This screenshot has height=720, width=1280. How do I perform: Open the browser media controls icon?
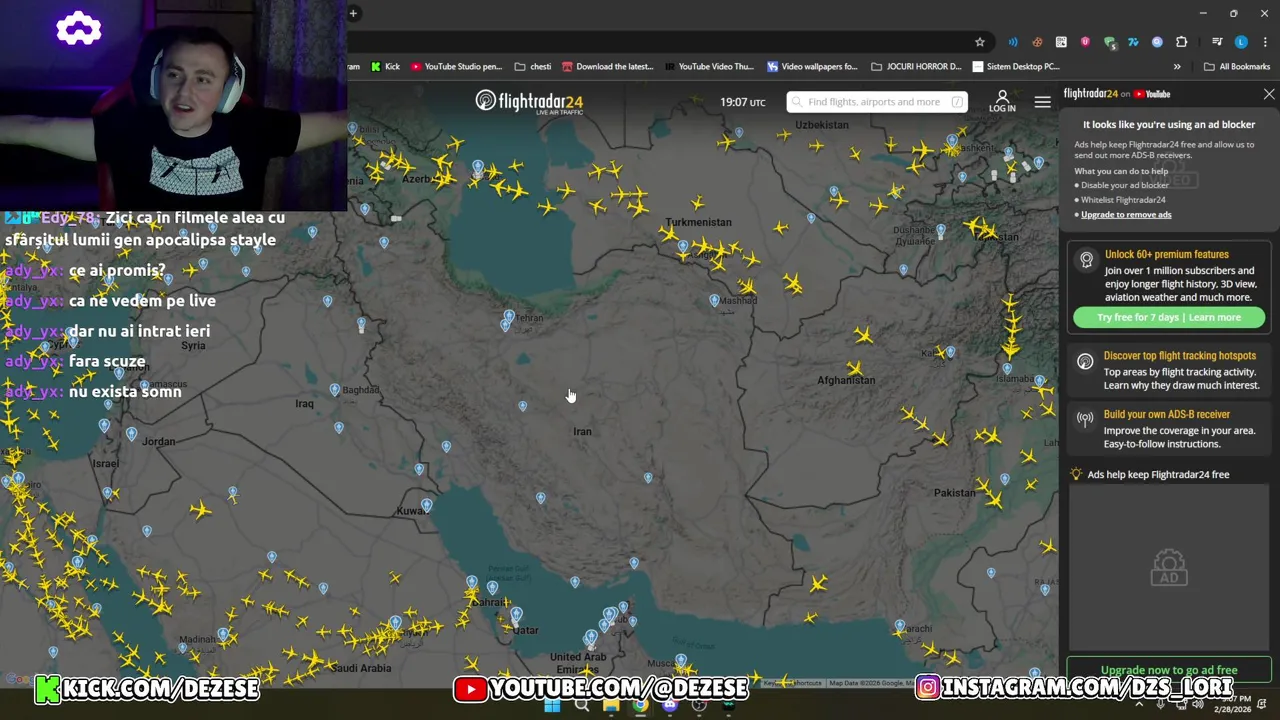[1217, 42]
